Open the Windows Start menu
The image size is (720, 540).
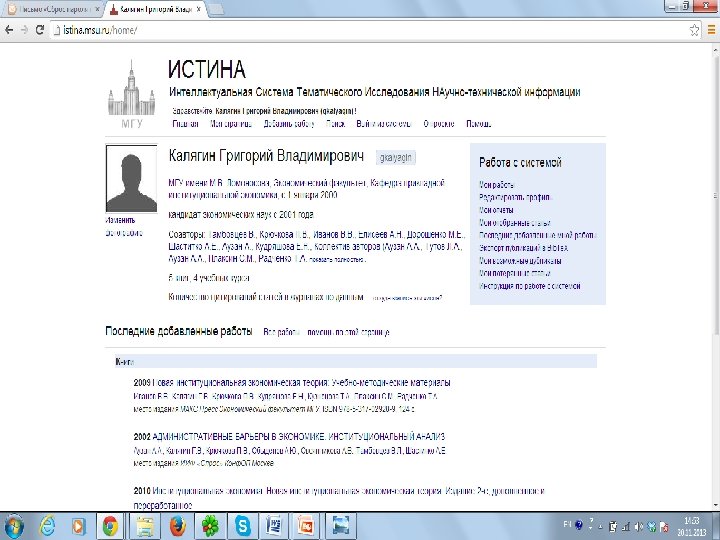[14, 526]
